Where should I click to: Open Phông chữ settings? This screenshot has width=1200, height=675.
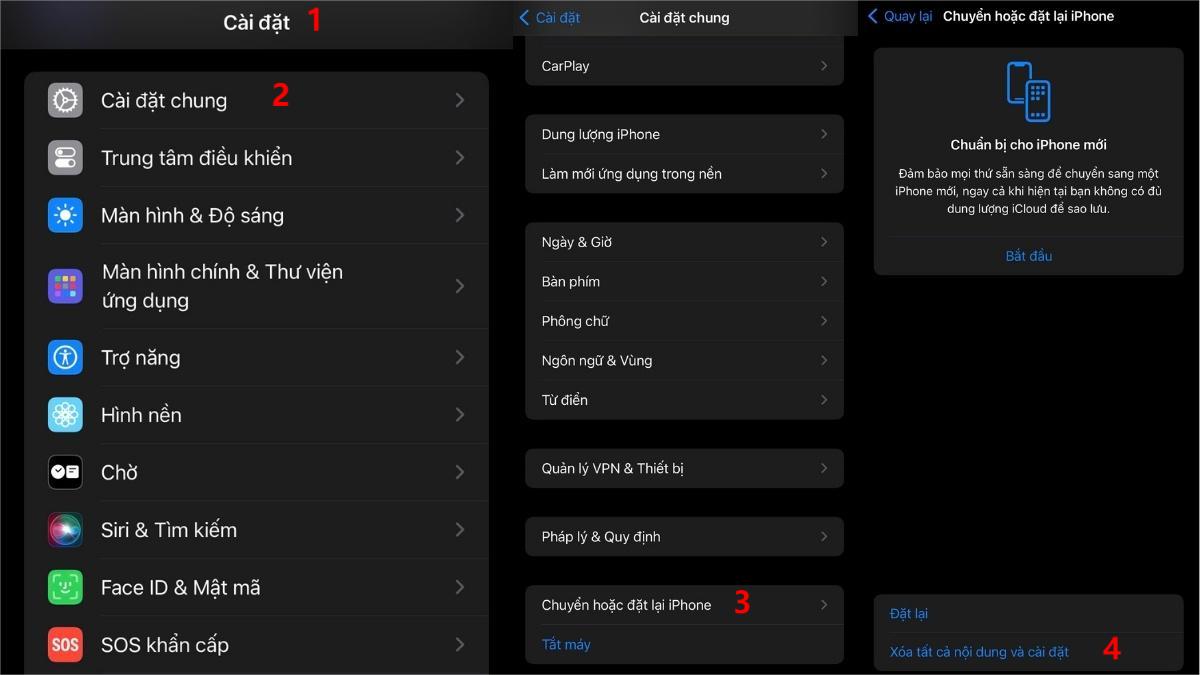684,321
